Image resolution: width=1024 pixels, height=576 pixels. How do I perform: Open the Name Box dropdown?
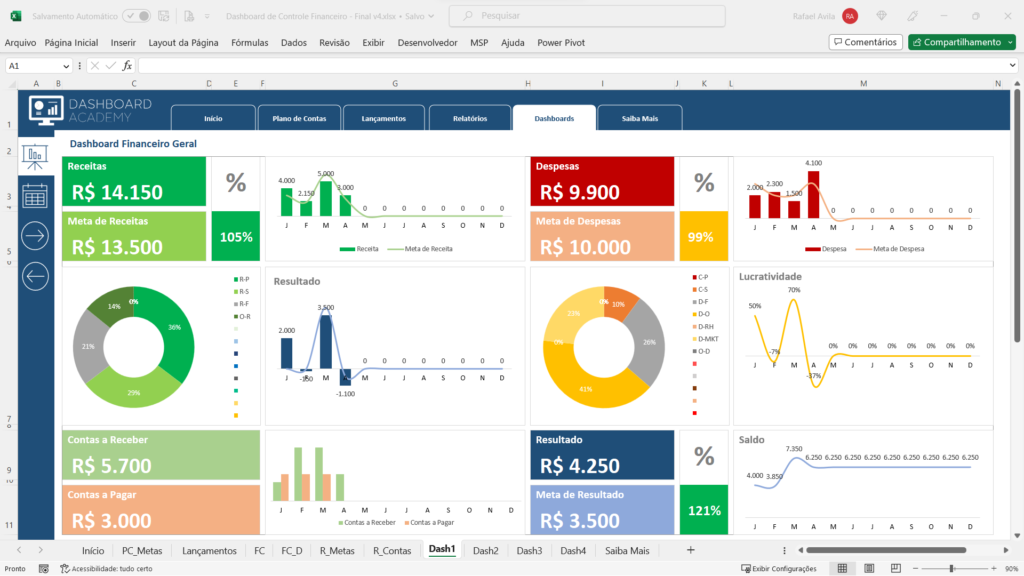click(x=66, y=65)
